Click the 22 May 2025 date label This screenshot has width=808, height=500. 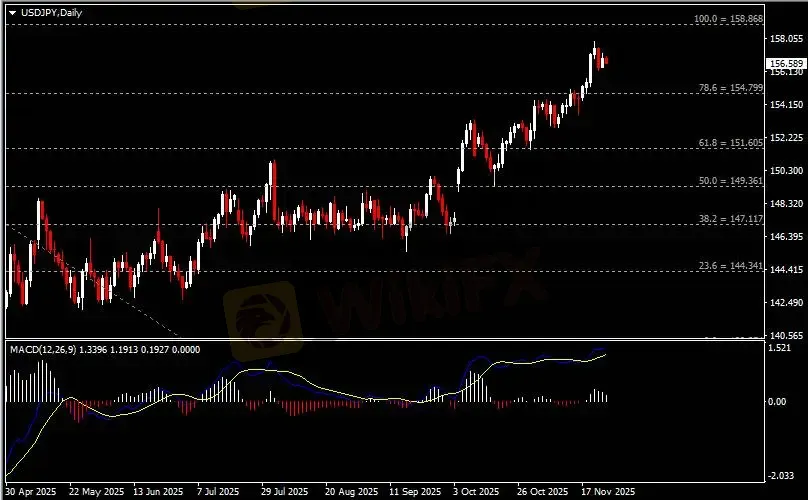(96, 492)
